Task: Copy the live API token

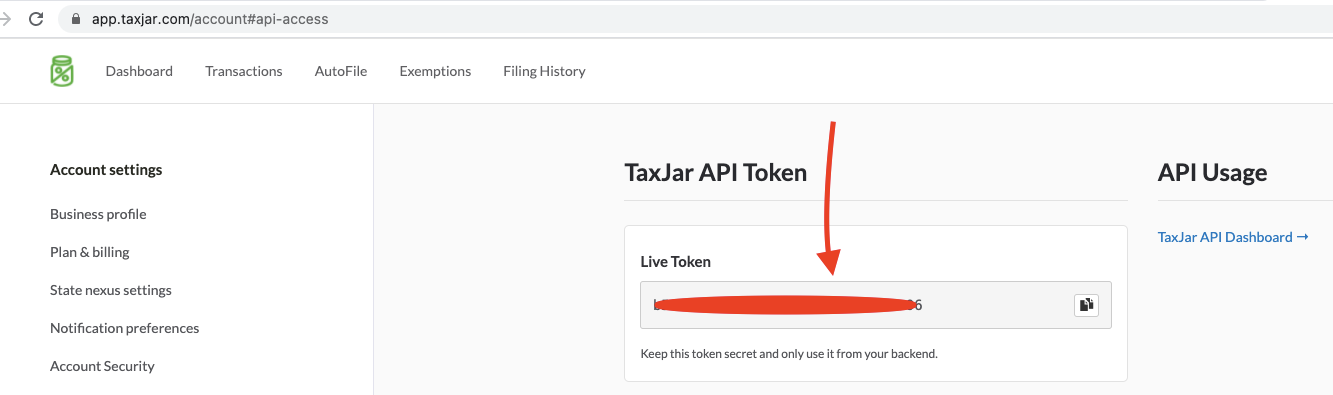Action: click(x=1086, y=305)
